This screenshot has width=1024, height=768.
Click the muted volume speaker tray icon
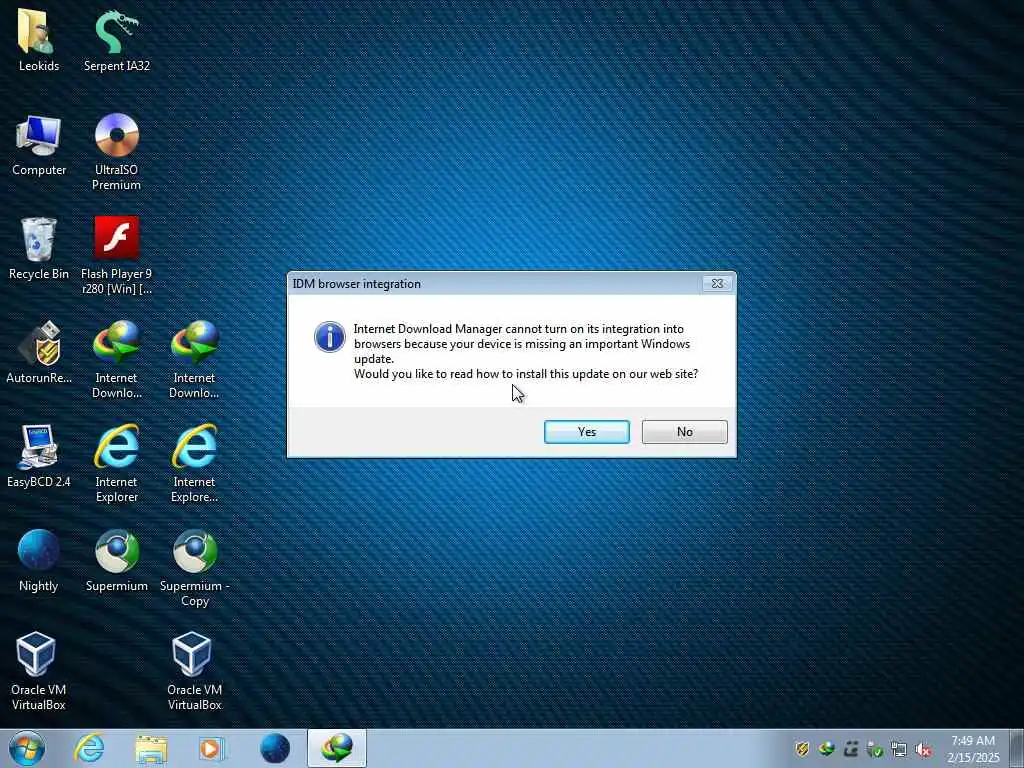pyautogui.click(x=923, y=749)
